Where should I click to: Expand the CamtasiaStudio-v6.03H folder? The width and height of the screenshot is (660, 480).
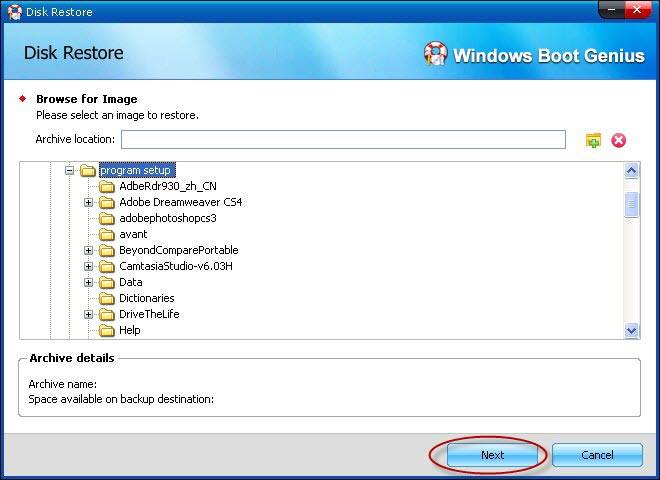pos(88,267)
